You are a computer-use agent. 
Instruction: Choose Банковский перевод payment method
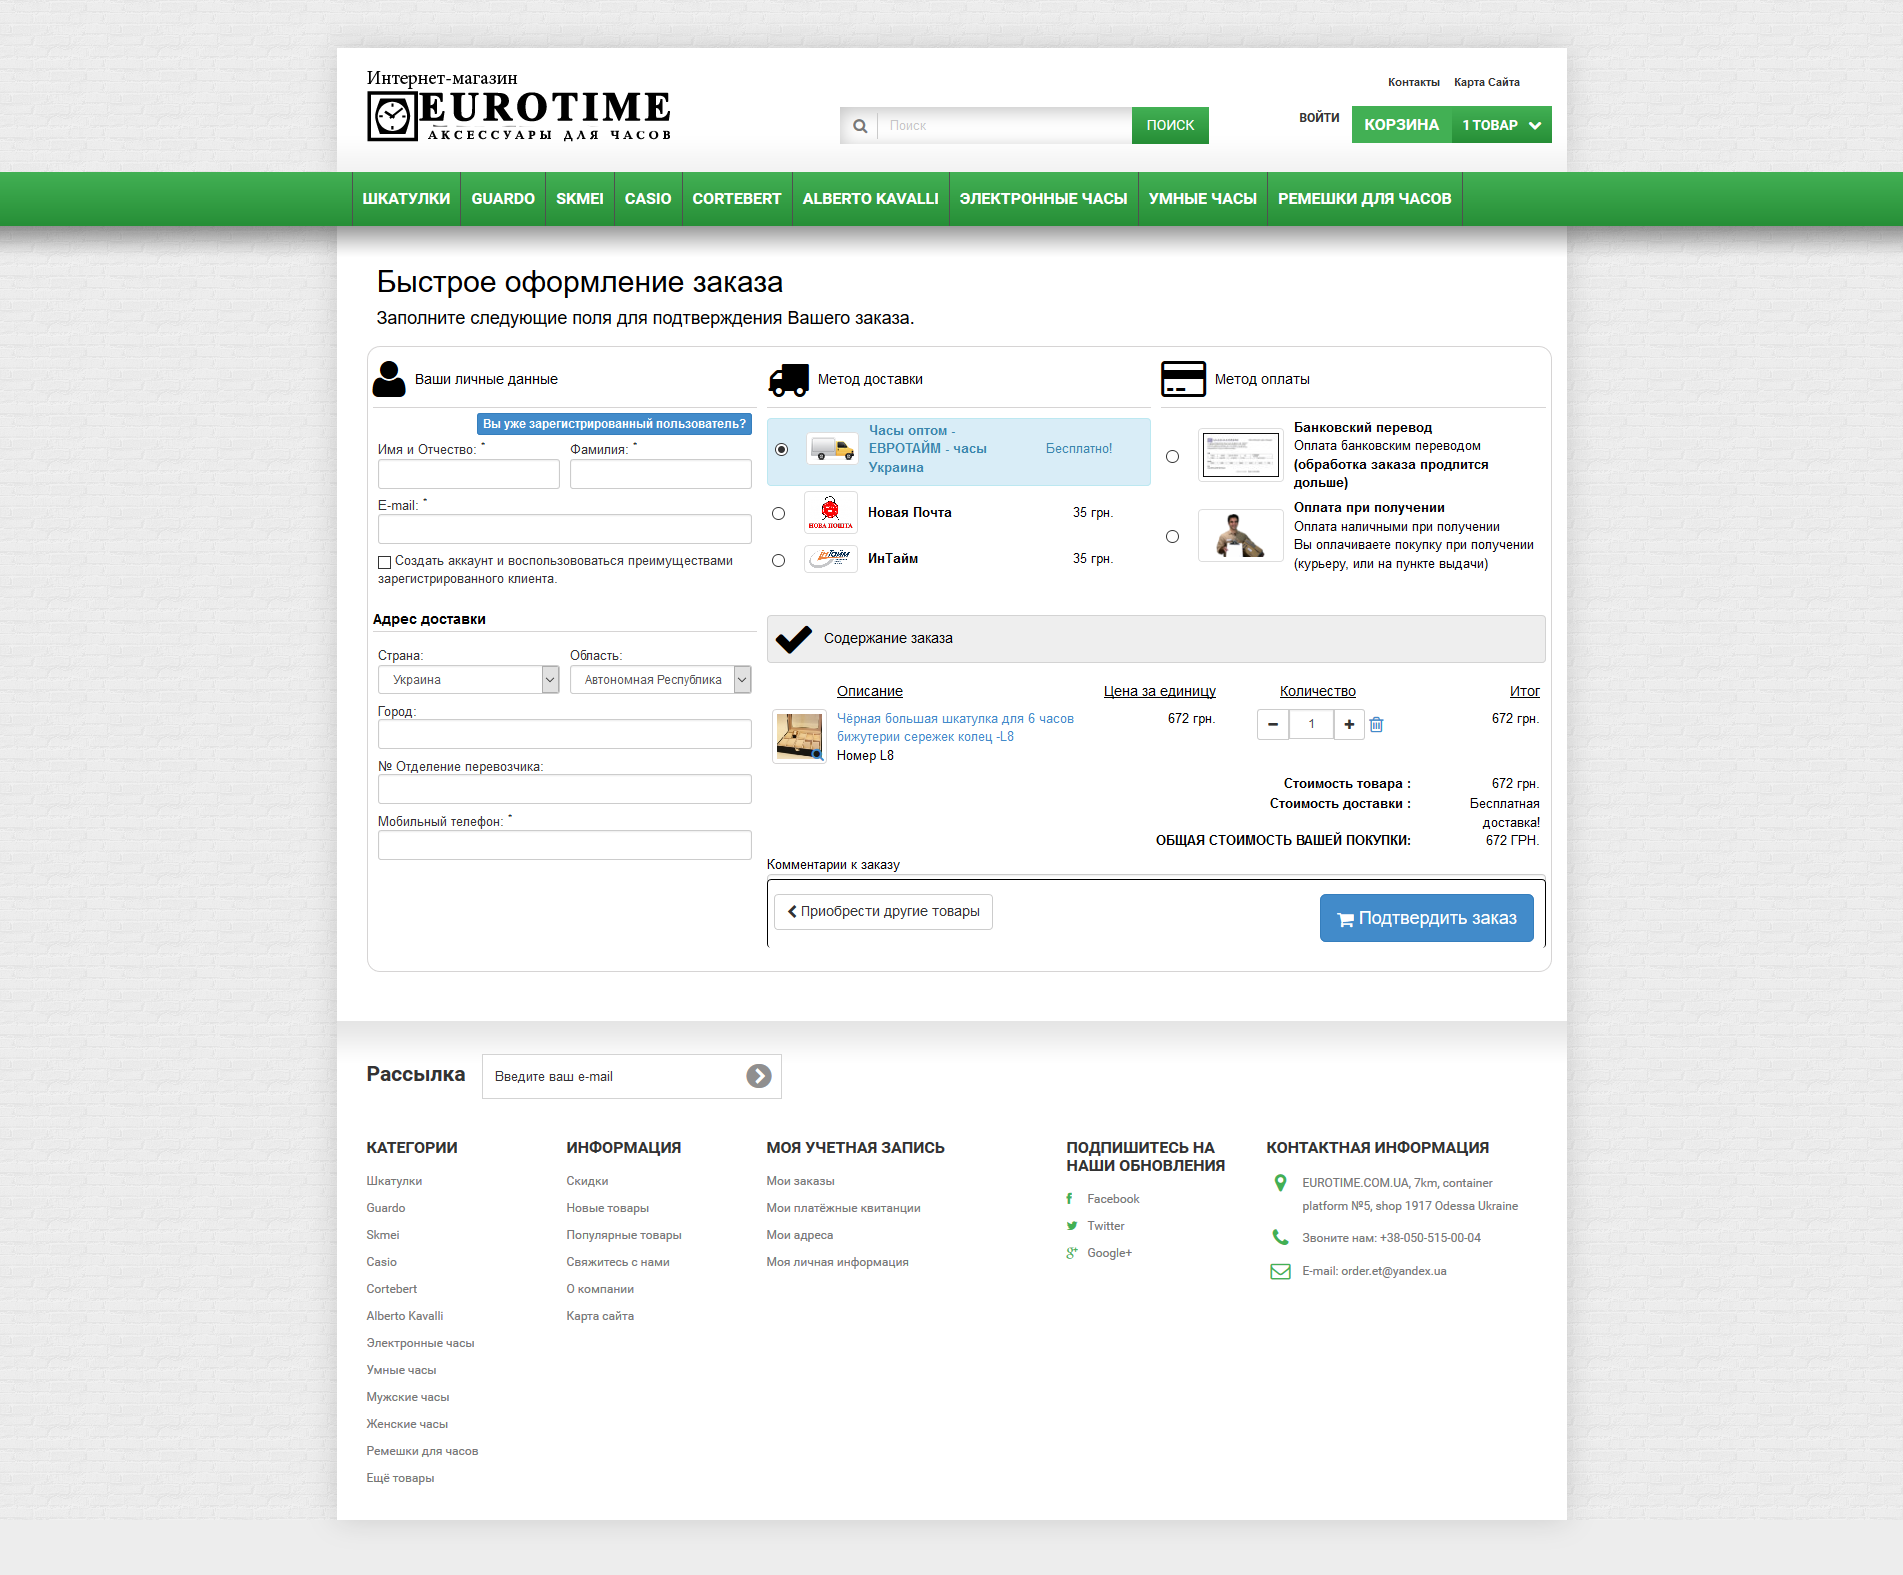point(1172,457)
